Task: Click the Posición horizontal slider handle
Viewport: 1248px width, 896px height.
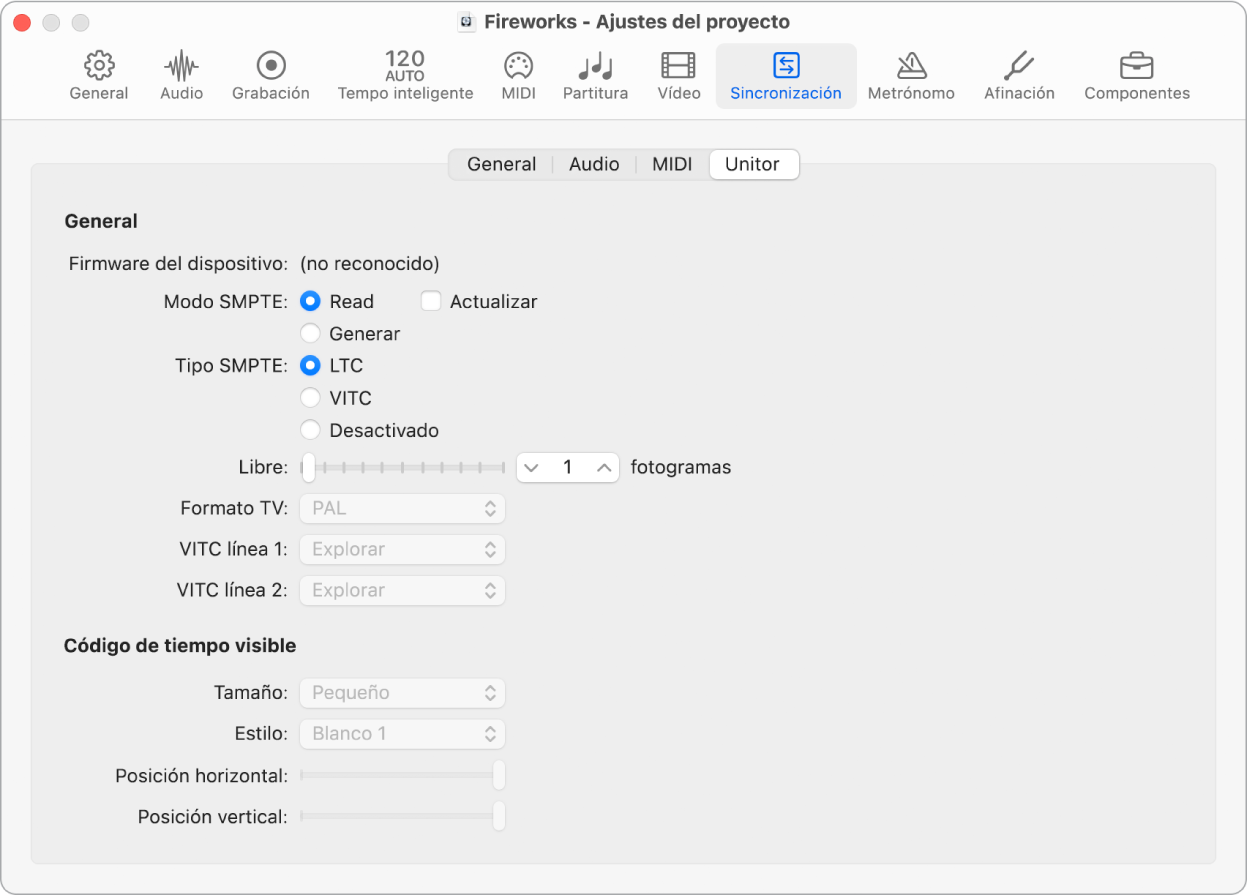Action: [x=499, y=775]
